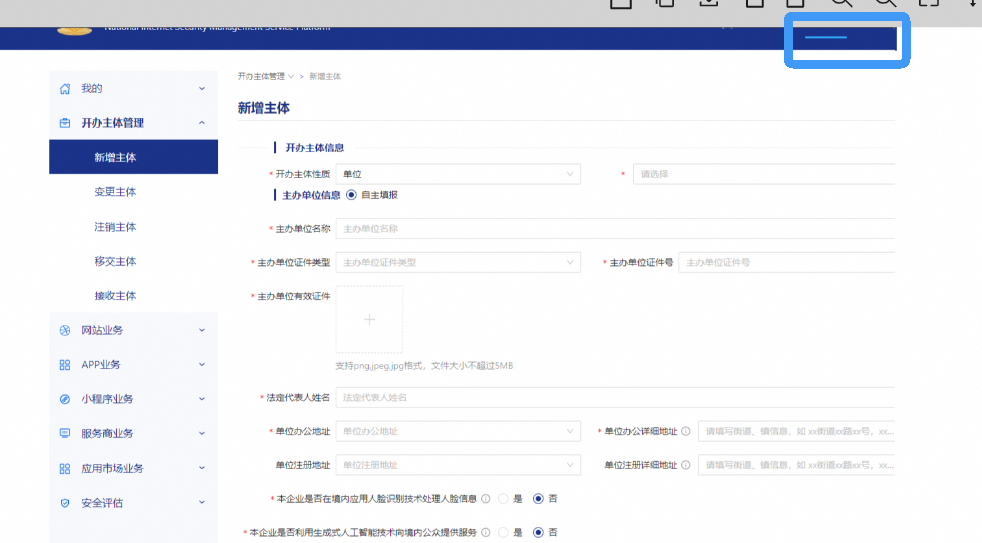Expand the 我的 menu chevron
The image size is (982, 543).
tap(202, 89)
